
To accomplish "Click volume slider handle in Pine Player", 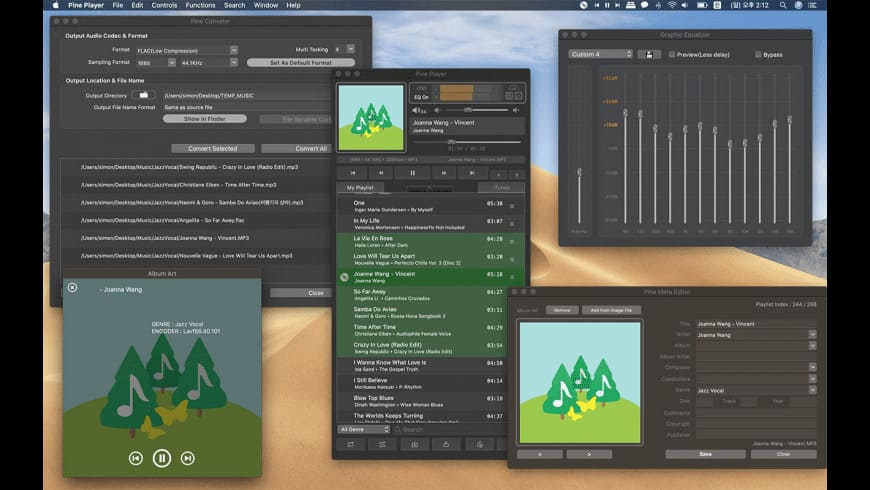I will click(468, 110).
